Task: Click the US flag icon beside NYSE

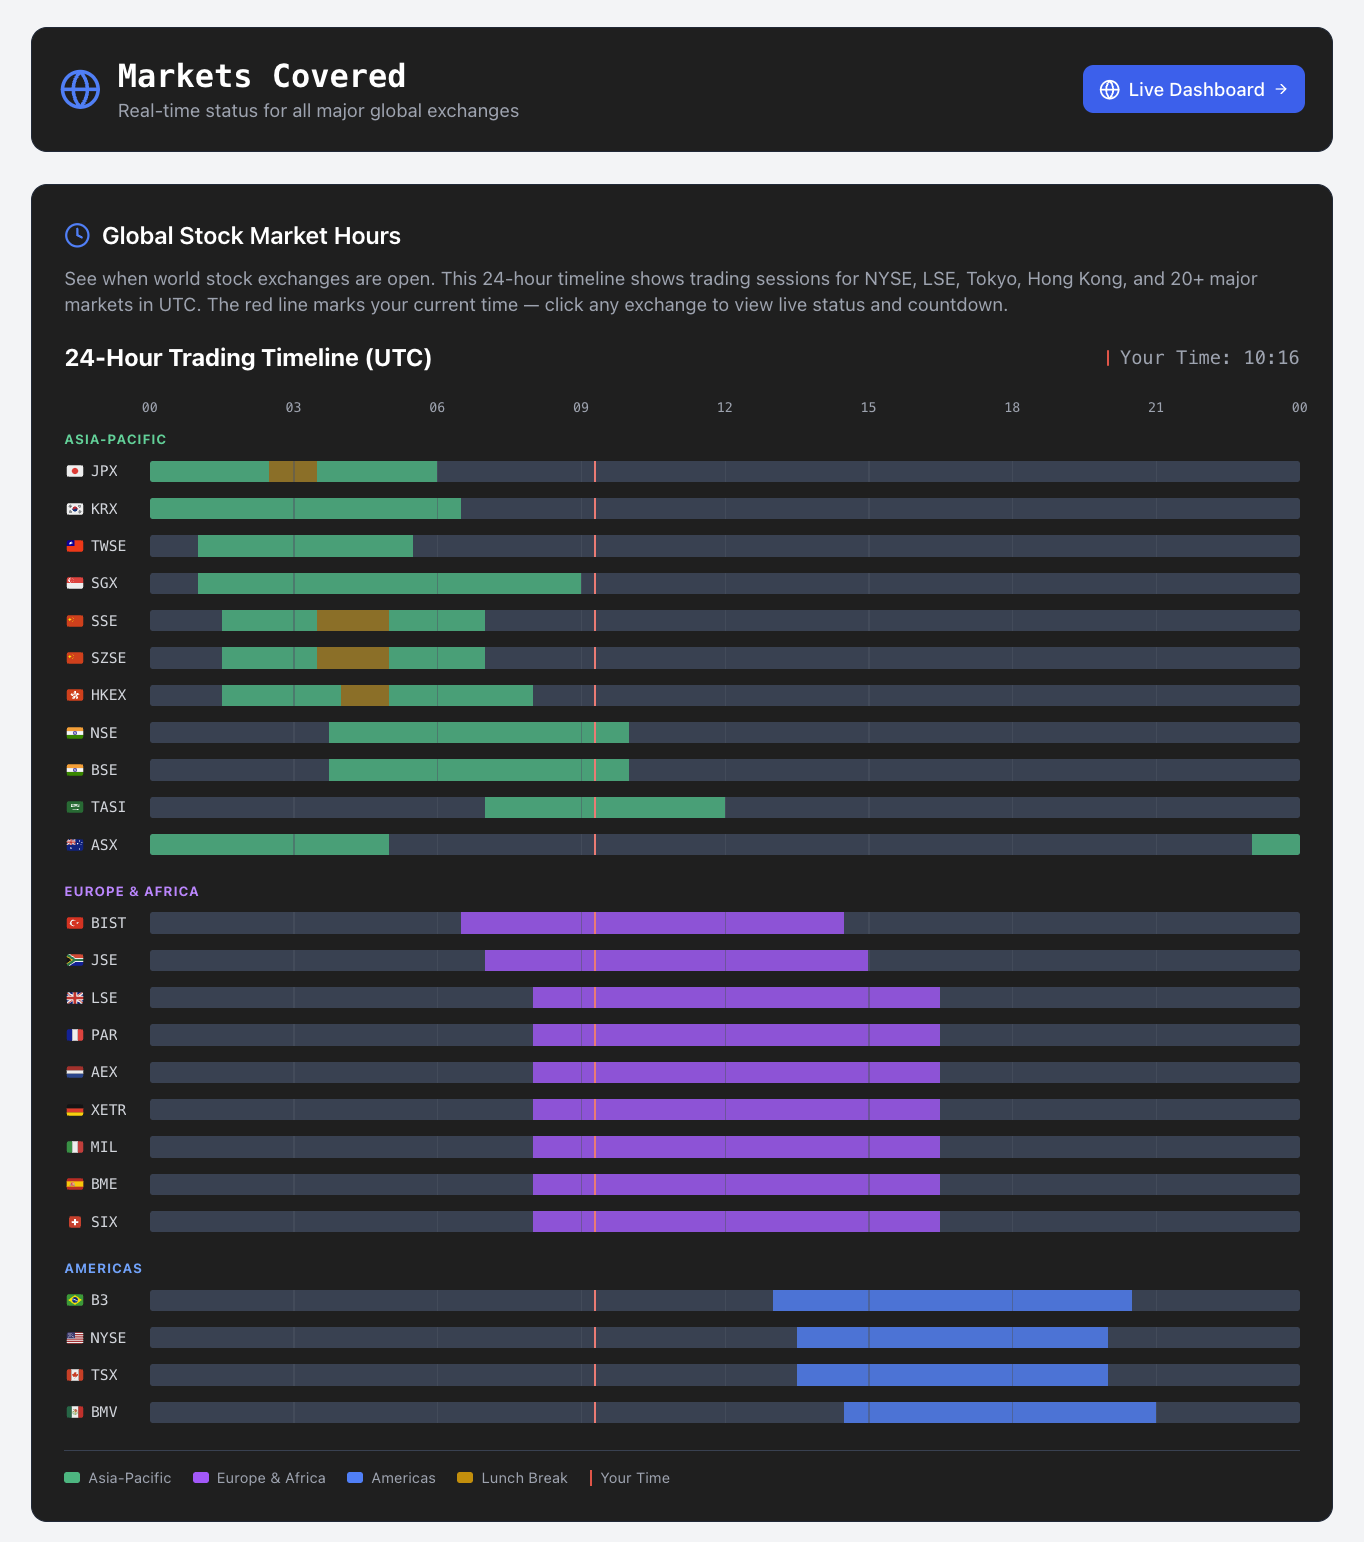Action: coord(75,1337)
